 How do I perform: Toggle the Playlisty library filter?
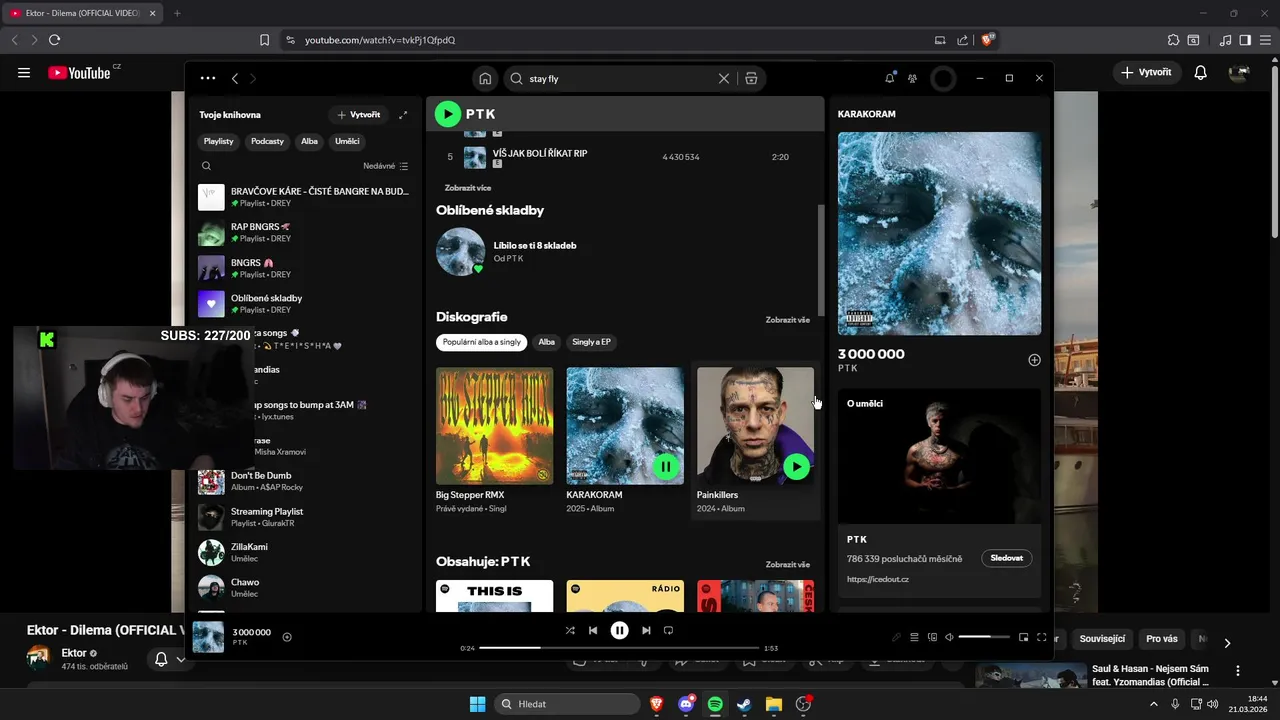click(218, 141)
